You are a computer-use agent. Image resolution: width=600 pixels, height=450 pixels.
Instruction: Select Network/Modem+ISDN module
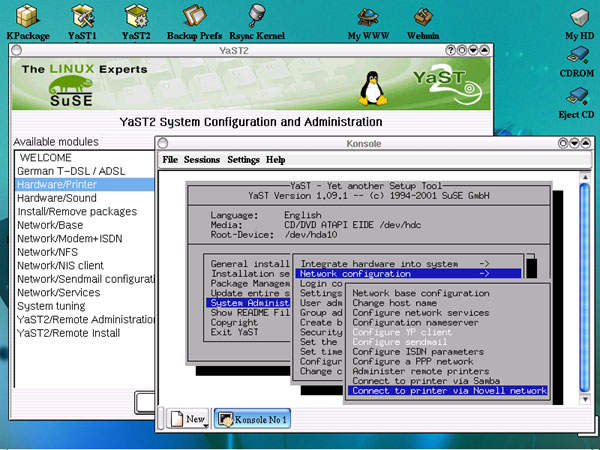[x=84, y=238]
